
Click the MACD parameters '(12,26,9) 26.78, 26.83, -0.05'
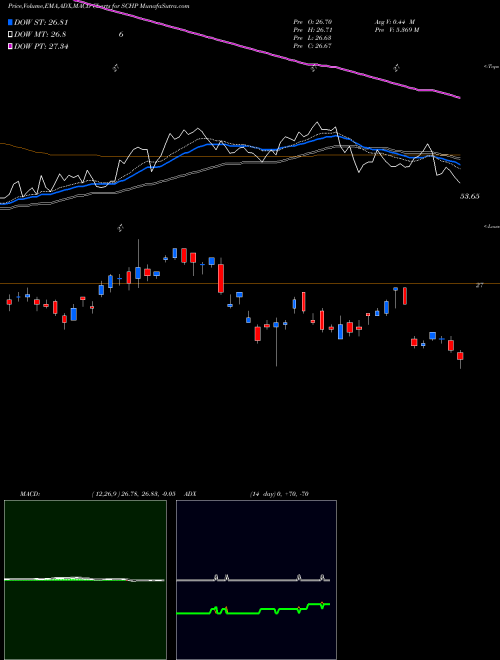point(133,494)
